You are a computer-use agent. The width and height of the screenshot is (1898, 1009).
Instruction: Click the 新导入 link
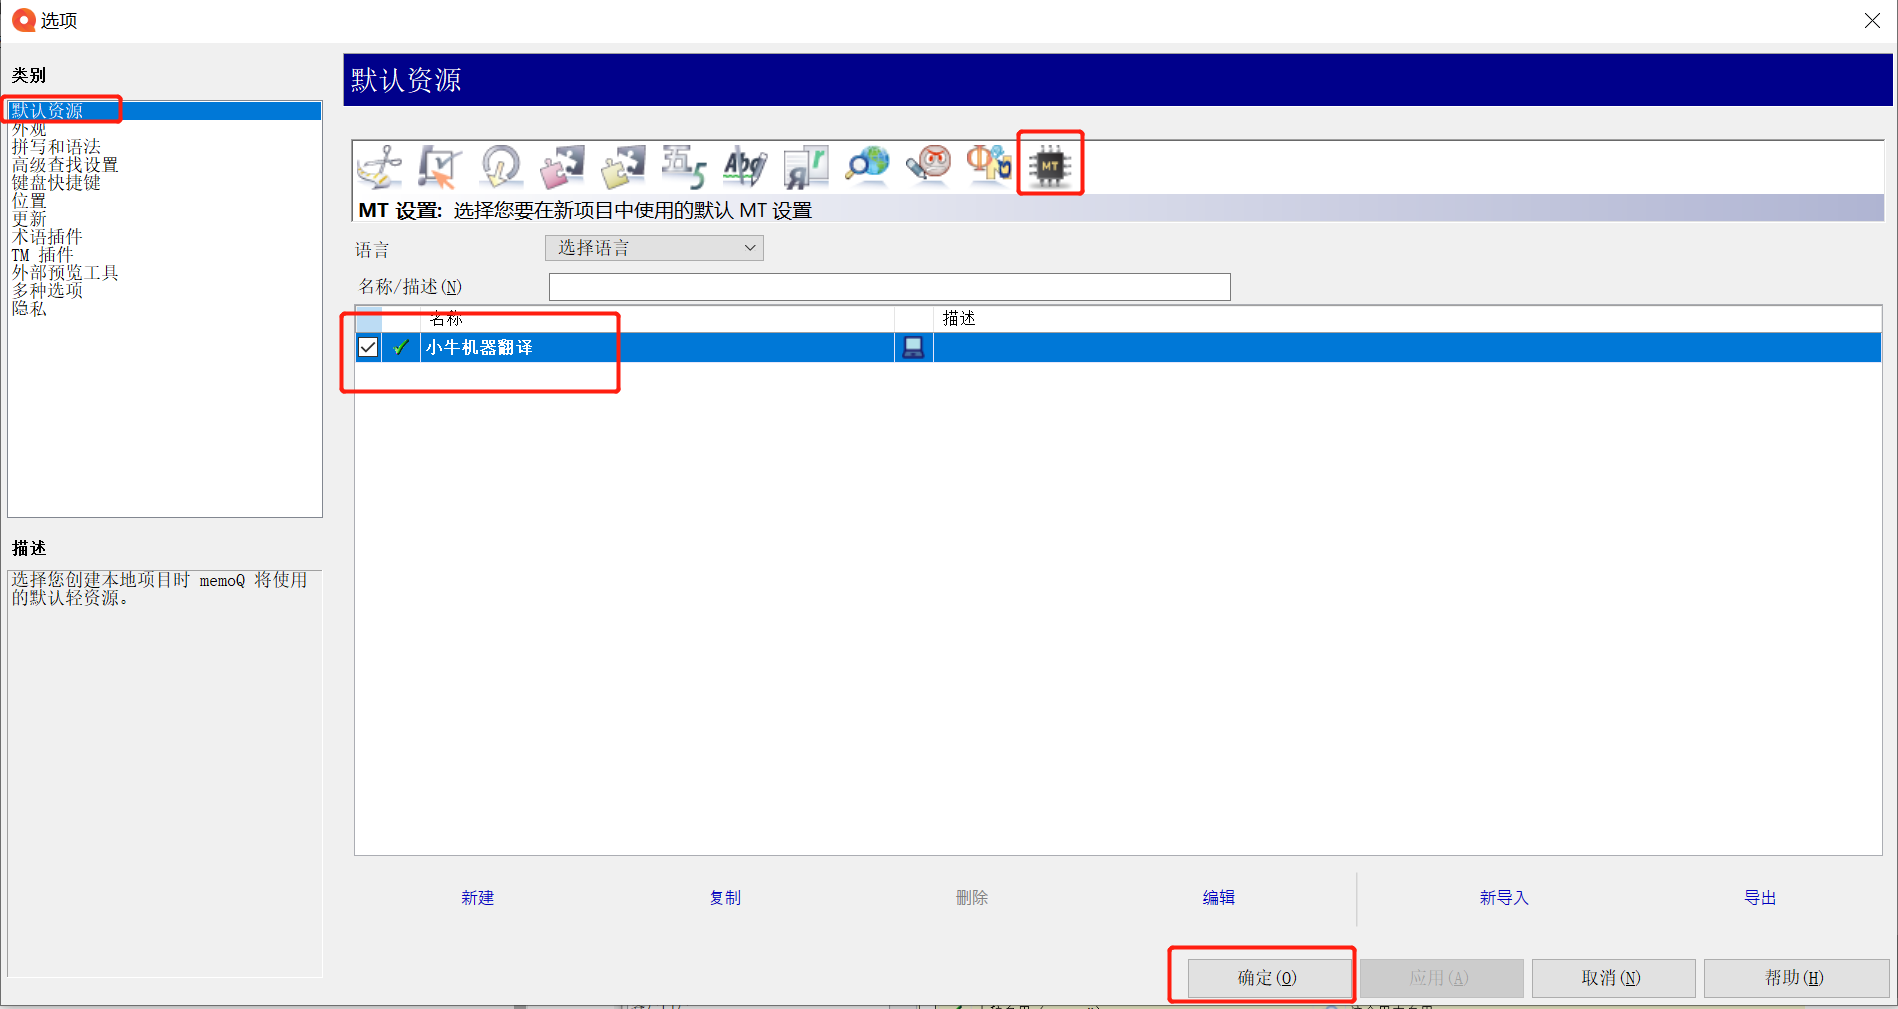[1504, 898]
